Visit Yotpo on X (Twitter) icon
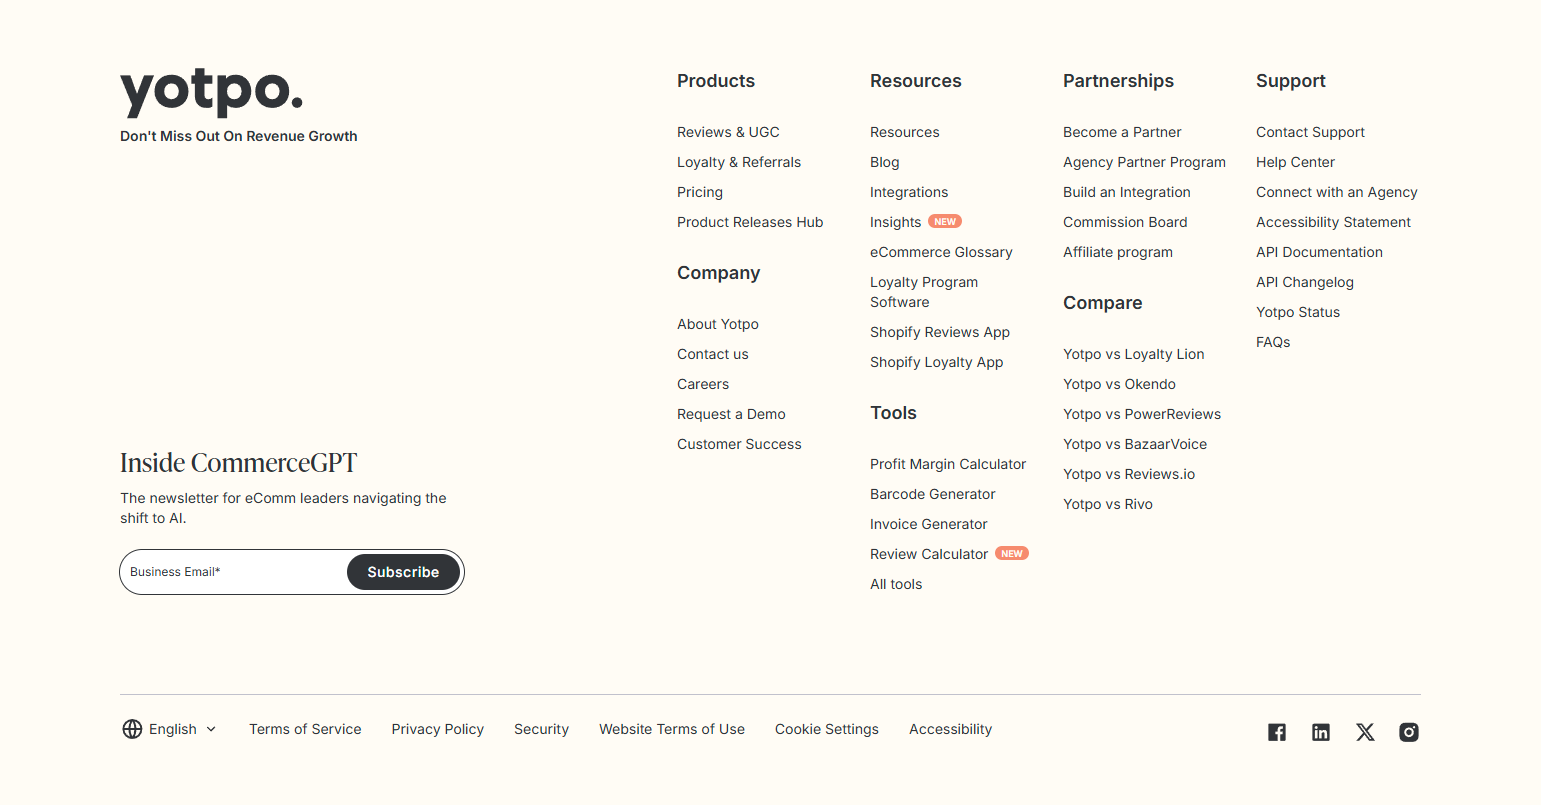The image size is (1541, 805). tap(1365, 732)
